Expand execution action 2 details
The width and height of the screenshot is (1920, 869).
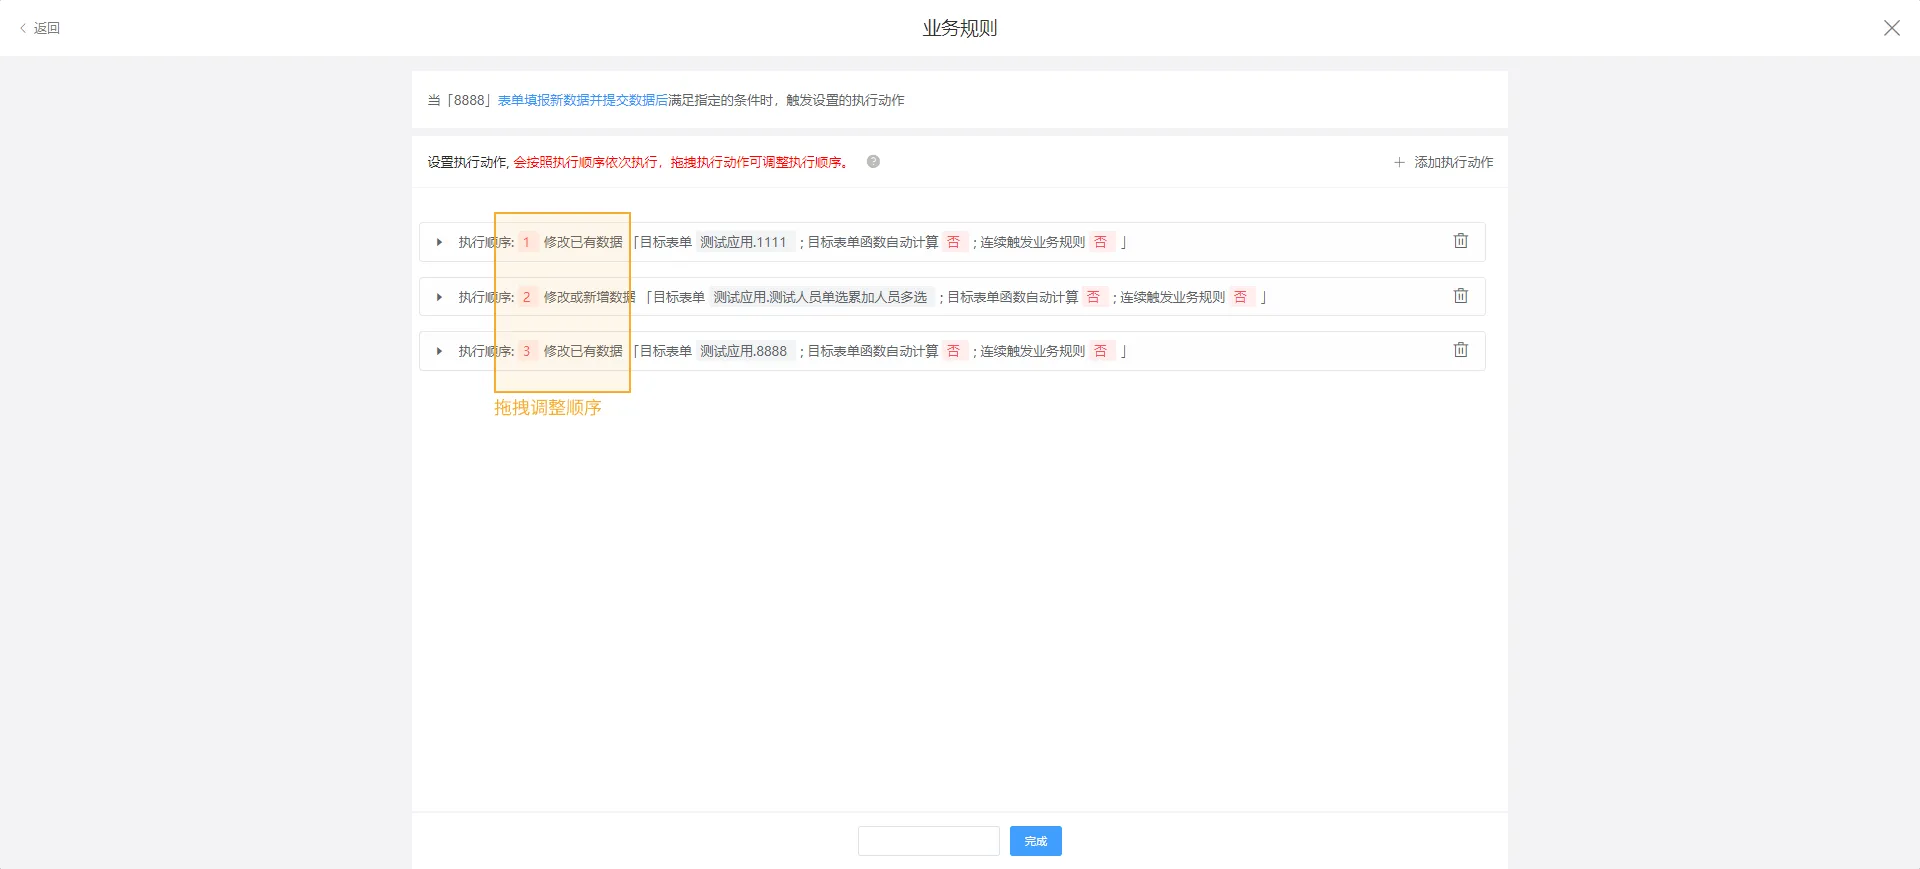click(x=439, y=297)
